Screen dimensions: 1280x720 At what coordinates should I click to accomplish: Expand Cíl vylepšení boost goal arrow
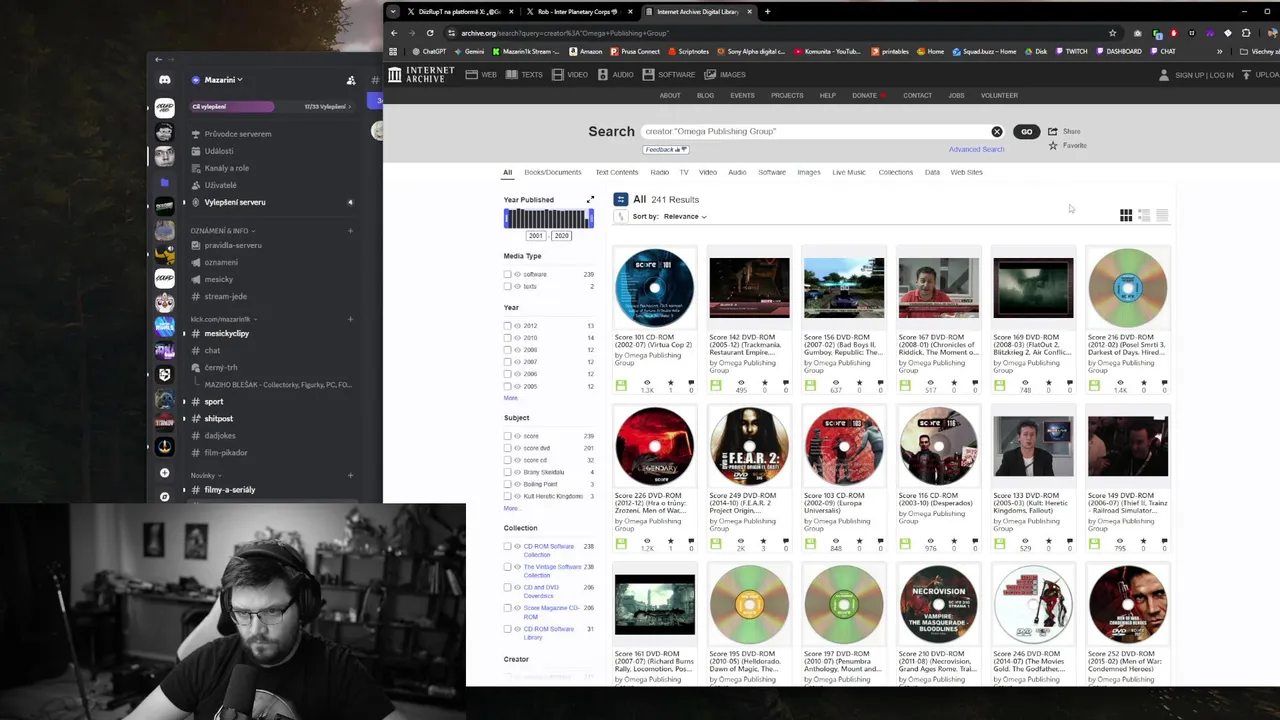point(351,106)
